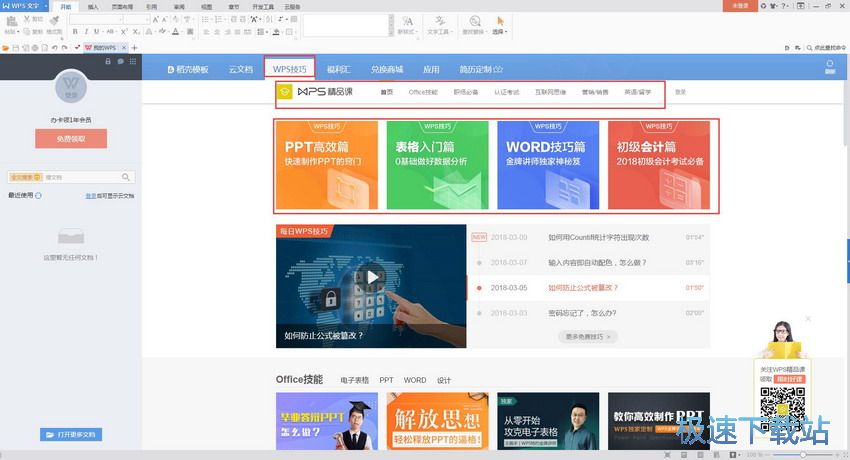Image resolution: width=850 pixels, height=460 pixels.
Task: Increase font size with the large A icon
Action: click(156, 20)
